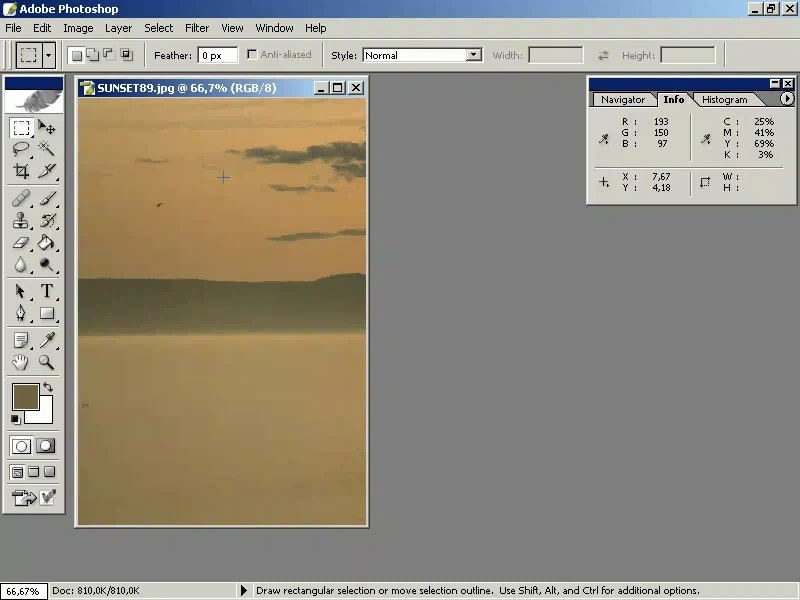Image resolution: width=800 pixels, height=600 pixels.
Task: Select the Eyedropper tool
Action: tap(46, 340)
